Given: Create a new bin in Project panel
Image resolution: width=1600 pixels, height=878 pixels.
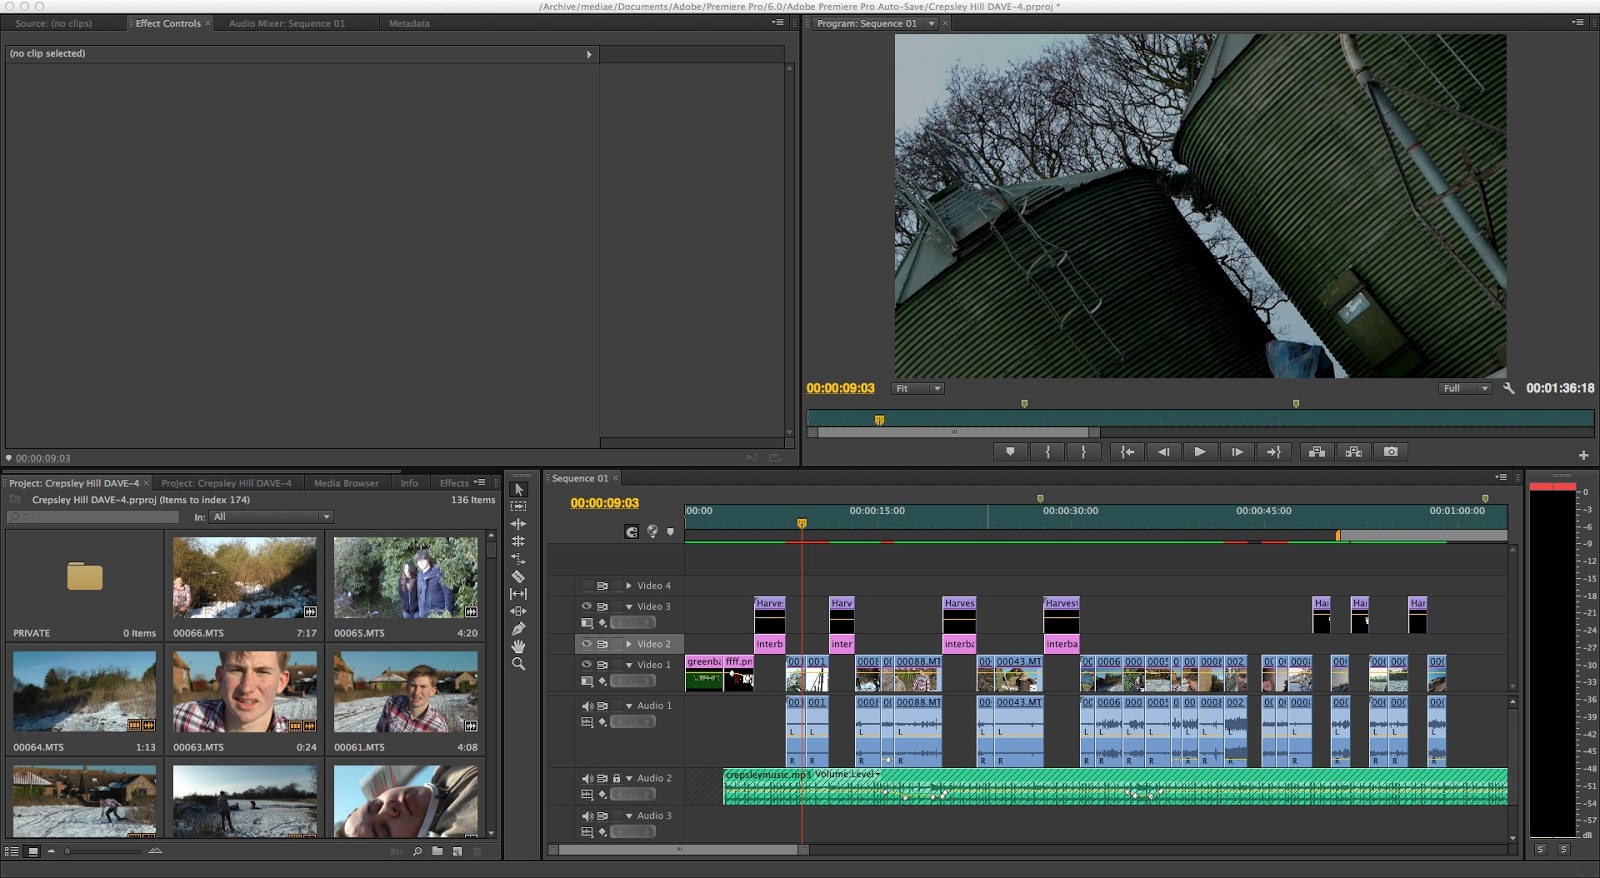Looking at the screenshot, I should pos(437,851).
